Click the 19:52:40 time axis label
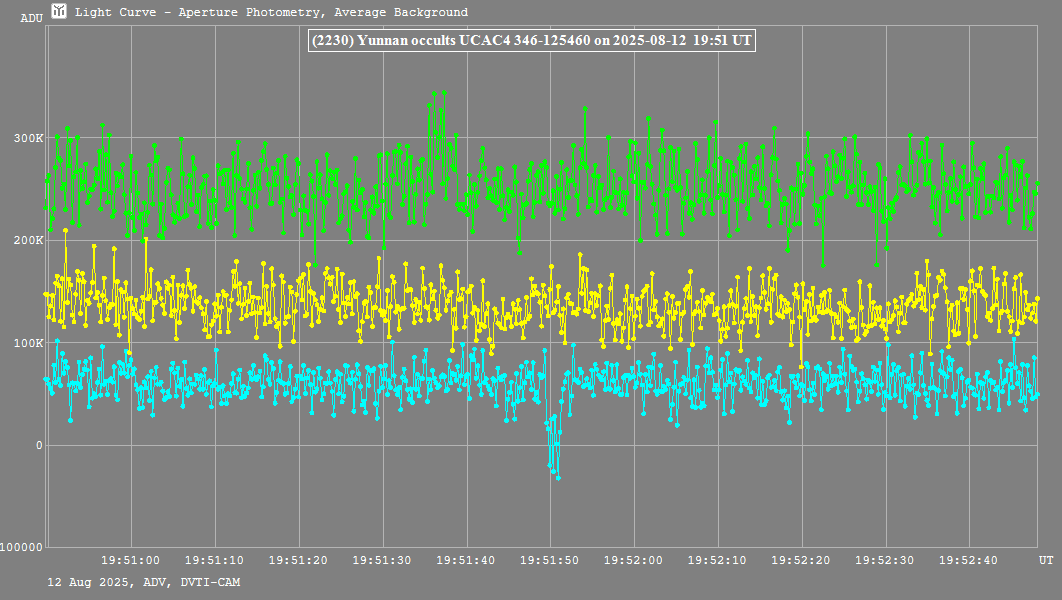Image resolution: width=1062 pixels, height=600 pixels. pos(970,560)
